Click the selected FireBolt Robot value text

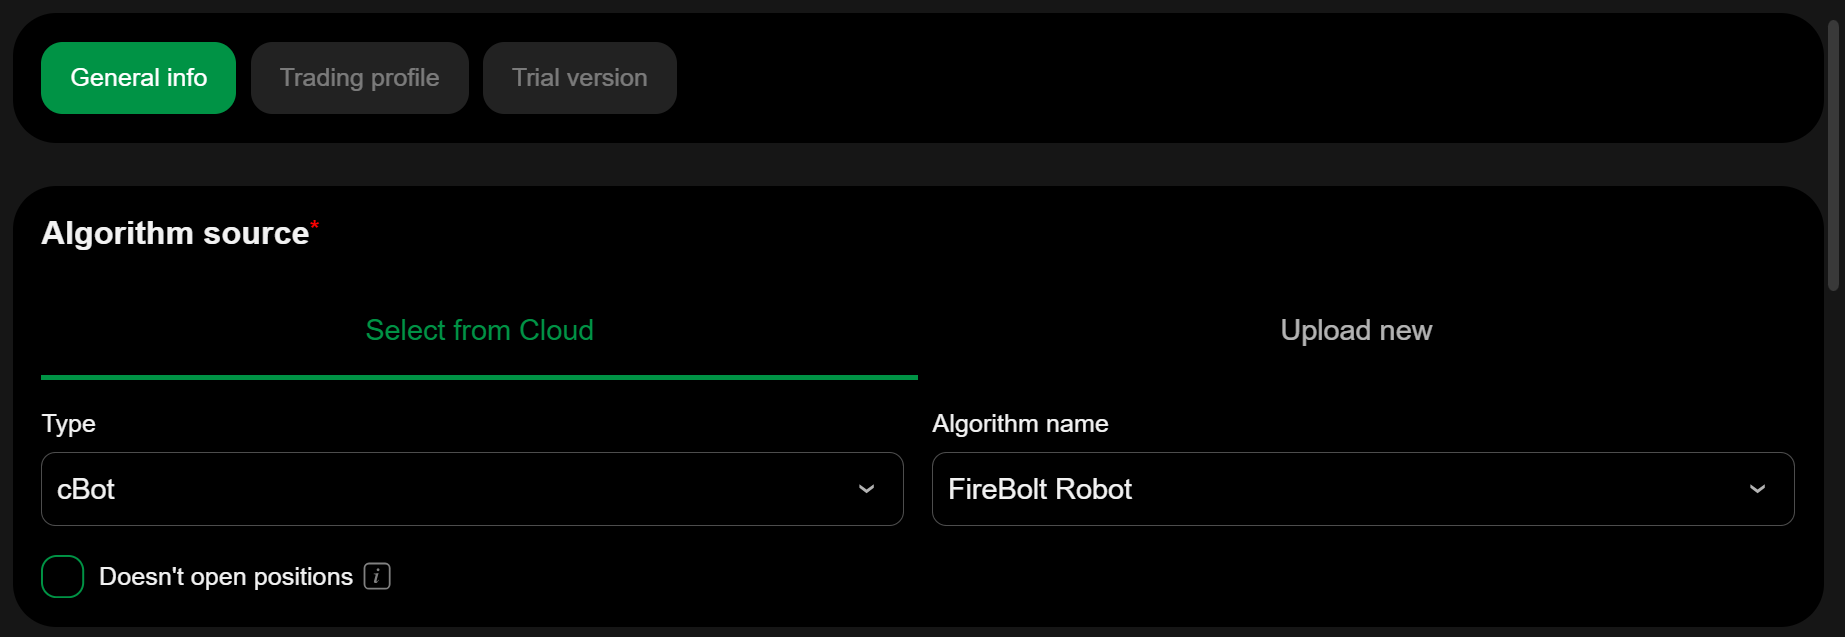(1040, 489)
